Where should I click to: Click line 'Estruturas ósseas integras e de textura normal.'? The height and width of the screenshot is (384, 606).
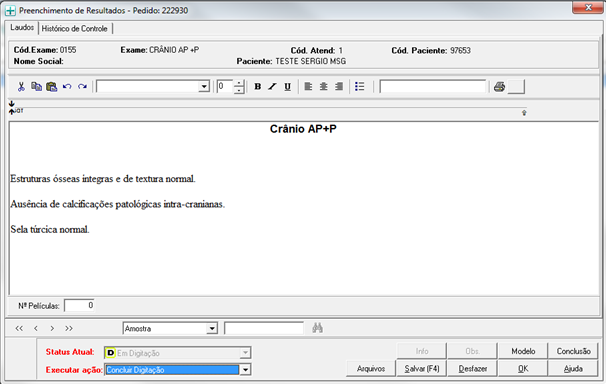(x=103, y=178)
